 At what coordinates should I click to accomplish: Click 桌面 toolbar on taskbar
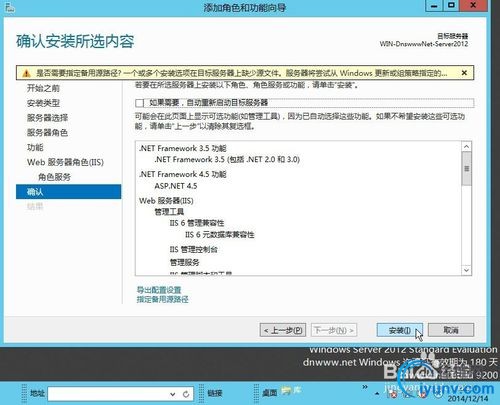[270, 393]
